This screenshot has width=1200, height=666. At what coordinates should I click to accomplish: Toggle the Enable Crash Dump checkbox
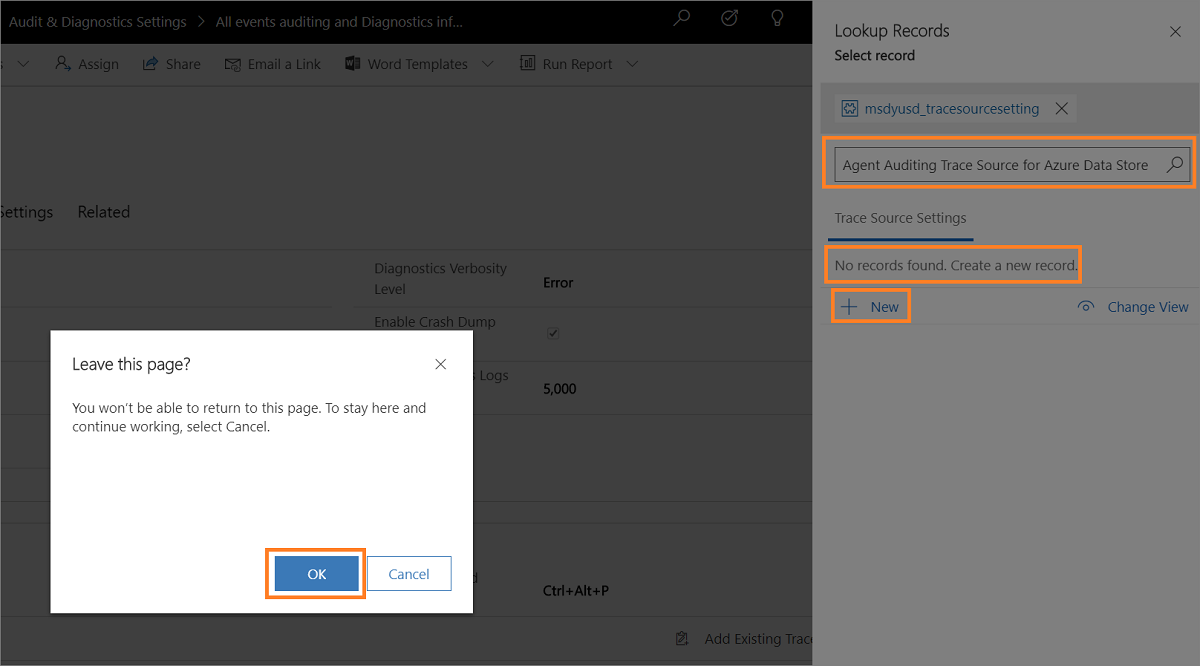click(x=553, y=333)
